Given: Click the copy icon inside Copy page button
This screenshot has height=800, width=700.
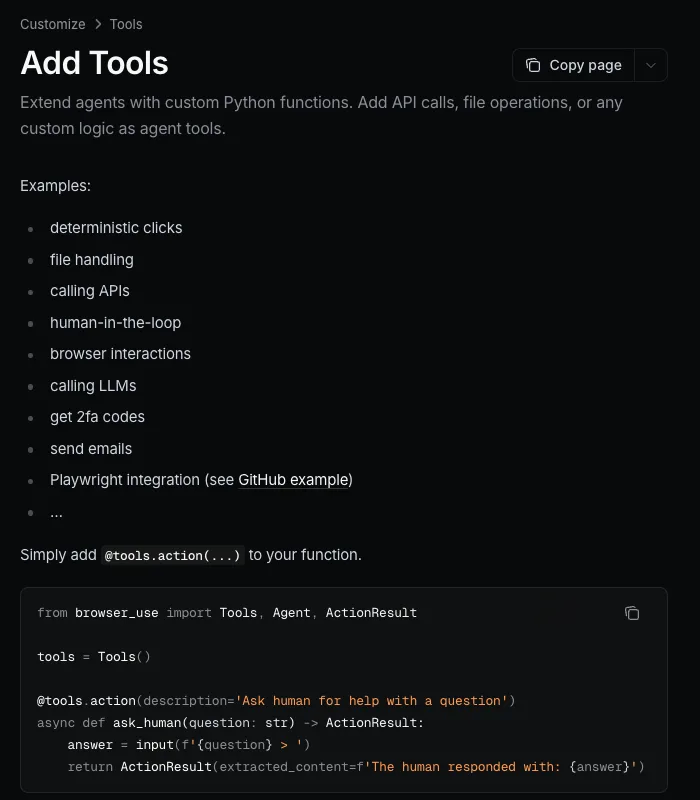Looking at the screenshot, I should click(533, 65).
